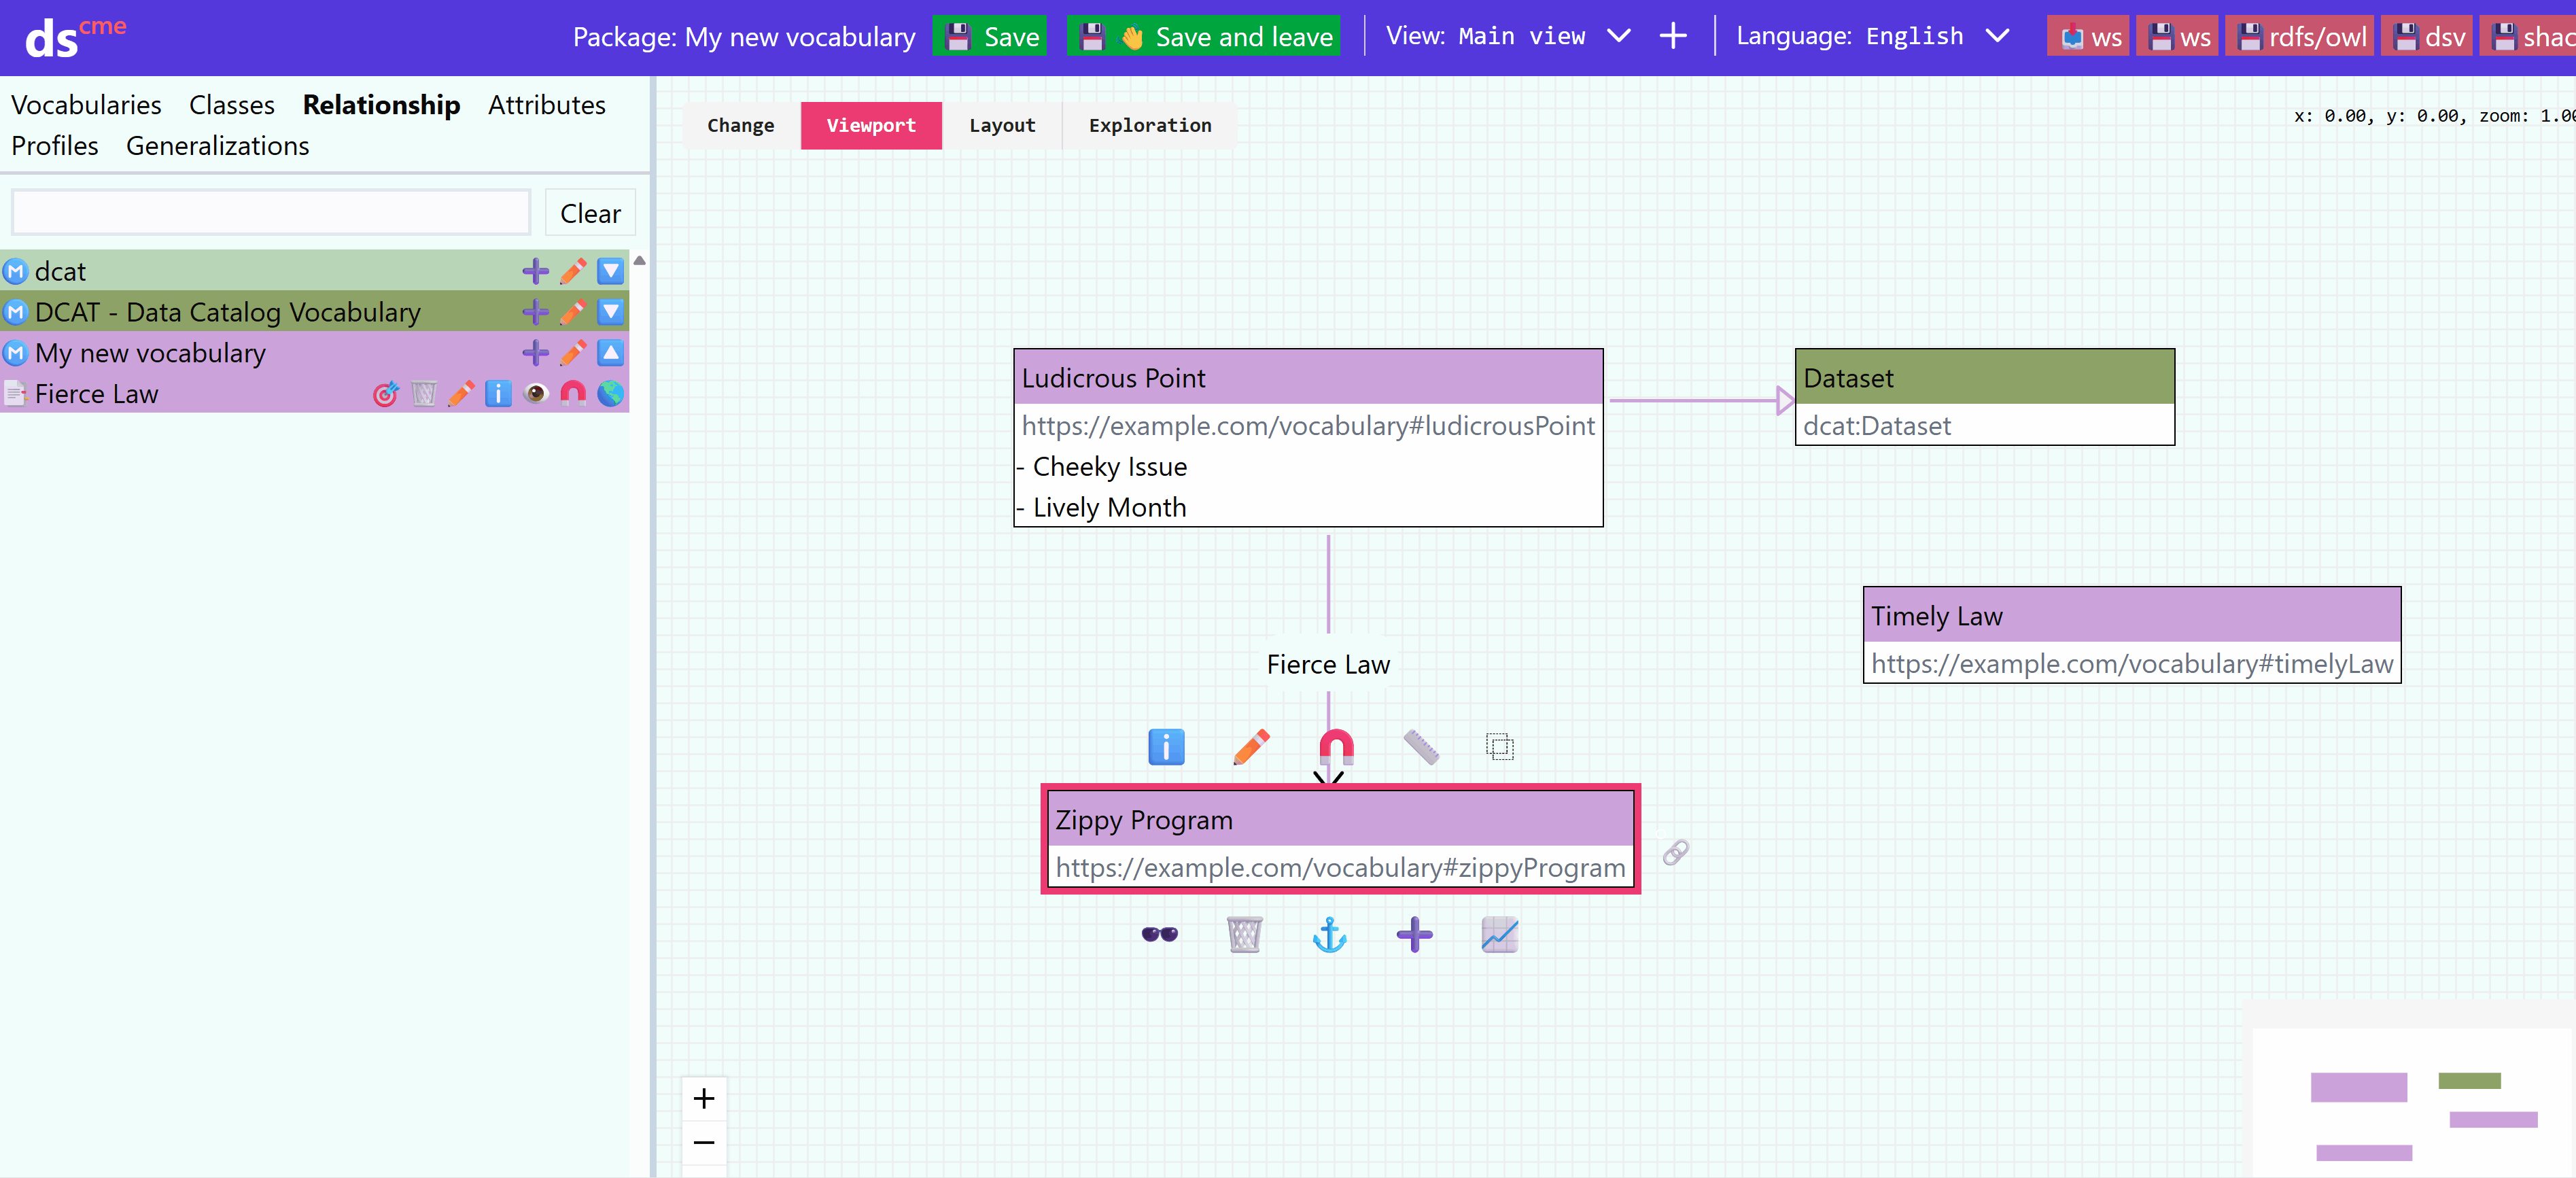This screenshot has width=2576, height=1178.
Task: Click the trash bin icon below Zippy Program
Action: click(1244, 934)
